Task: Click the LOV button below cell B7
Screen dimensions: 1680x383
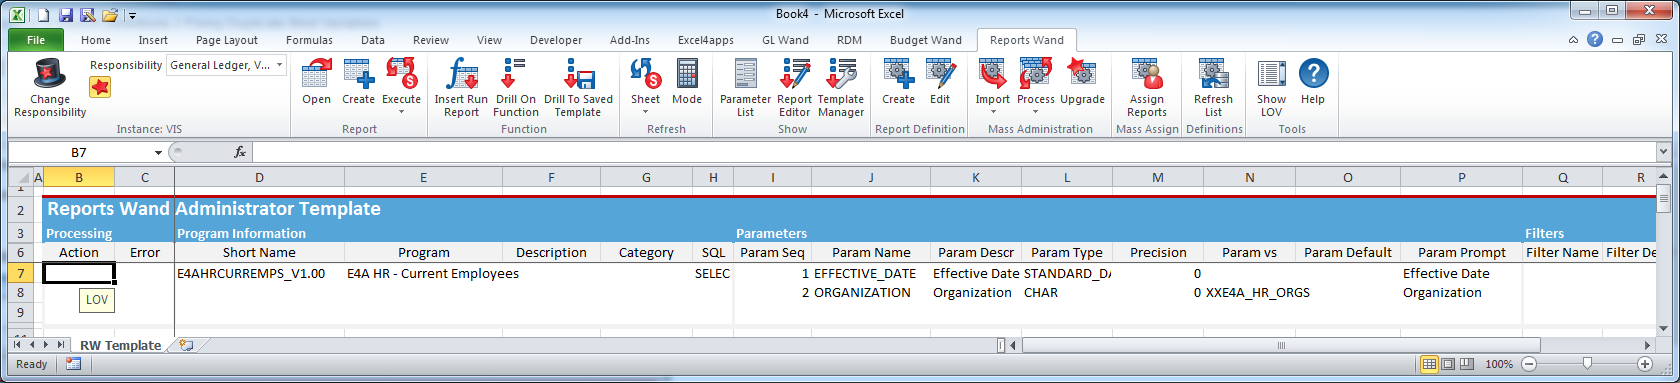Action: 96,299
